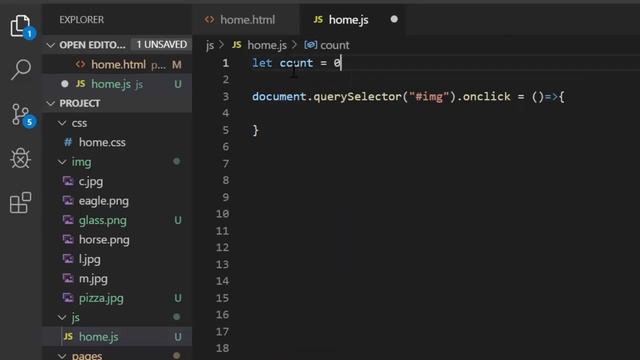
Task: Click the closing brace on line 5
Action: point(256,130)
